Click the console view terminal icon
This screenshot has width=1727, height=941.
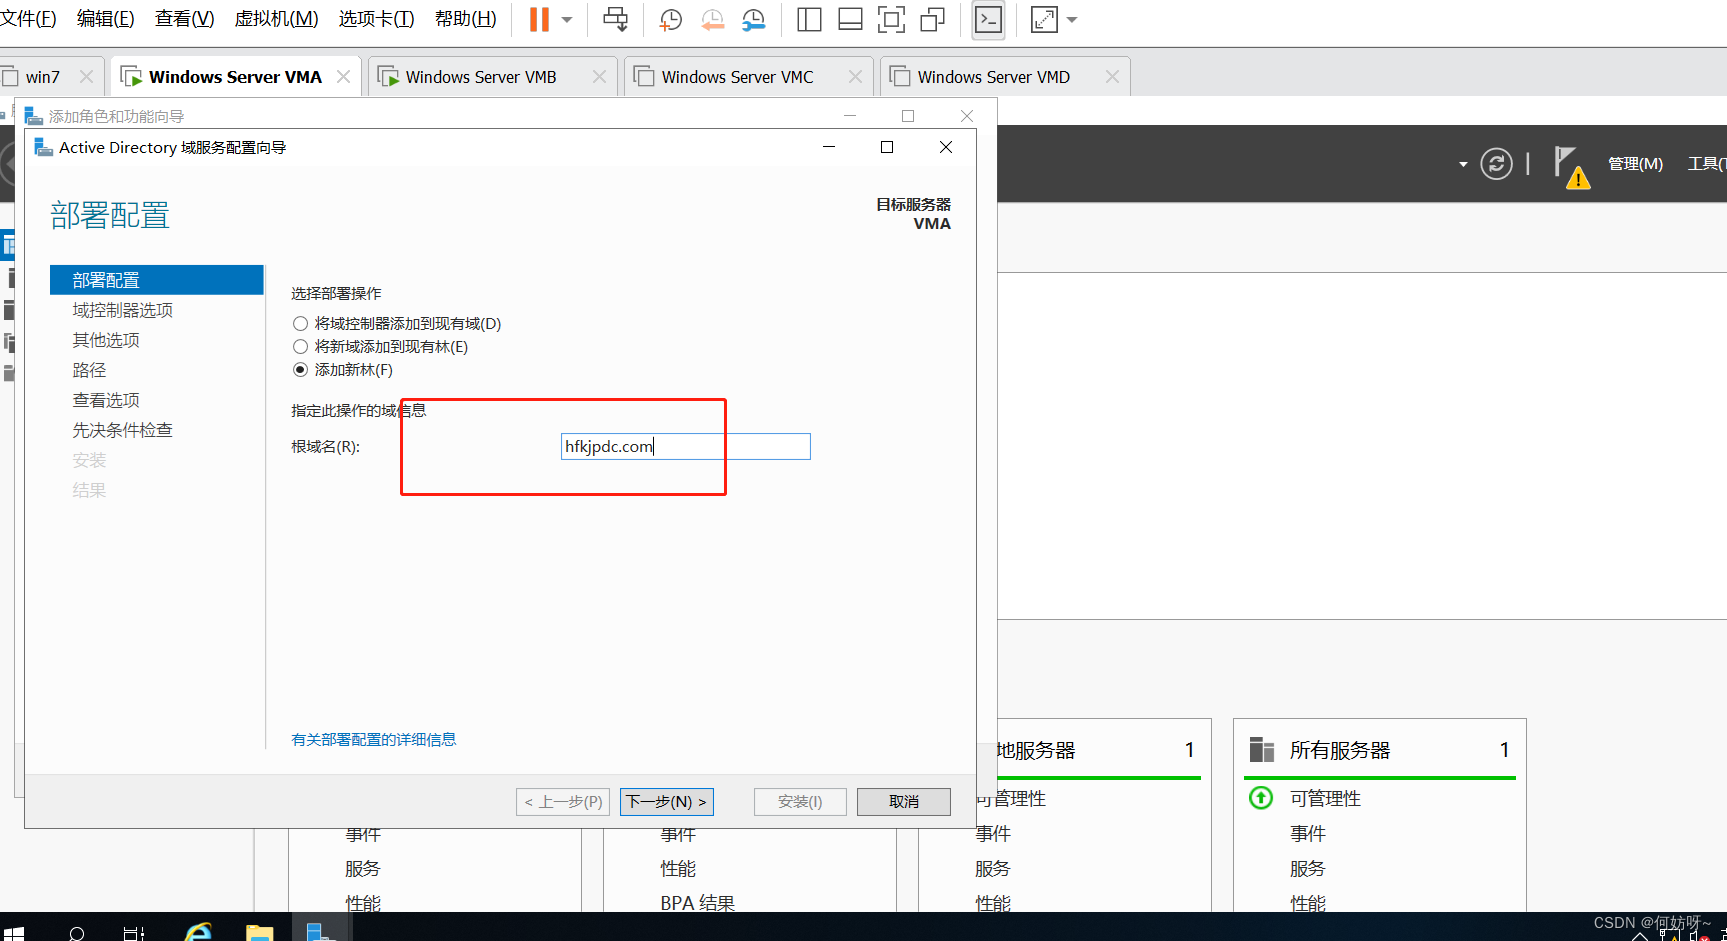pyautogui.click(x=988, y=20)
